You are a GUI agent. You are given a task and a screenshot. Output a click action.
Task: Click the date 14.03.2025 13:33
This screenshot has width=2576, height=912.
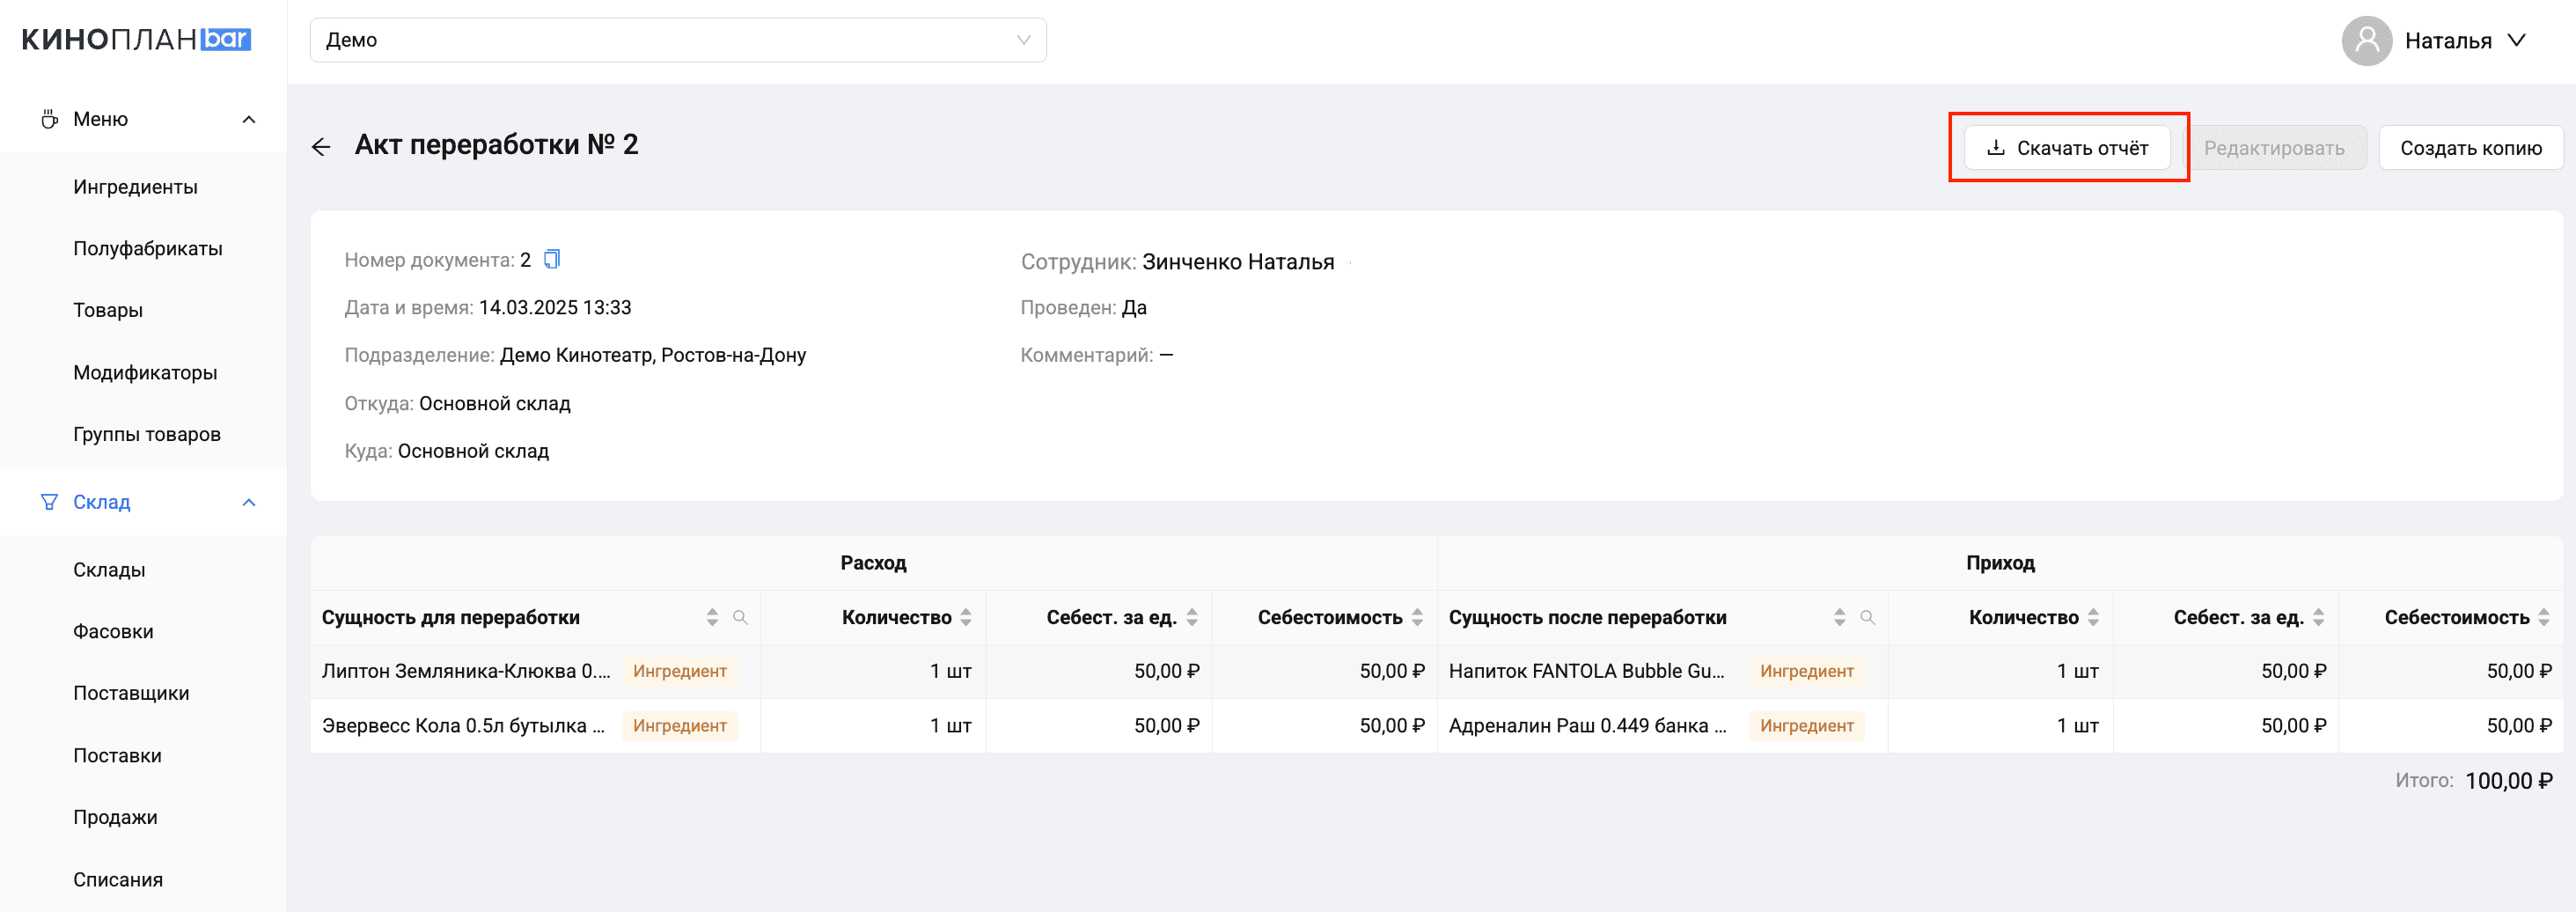(555, 307)
